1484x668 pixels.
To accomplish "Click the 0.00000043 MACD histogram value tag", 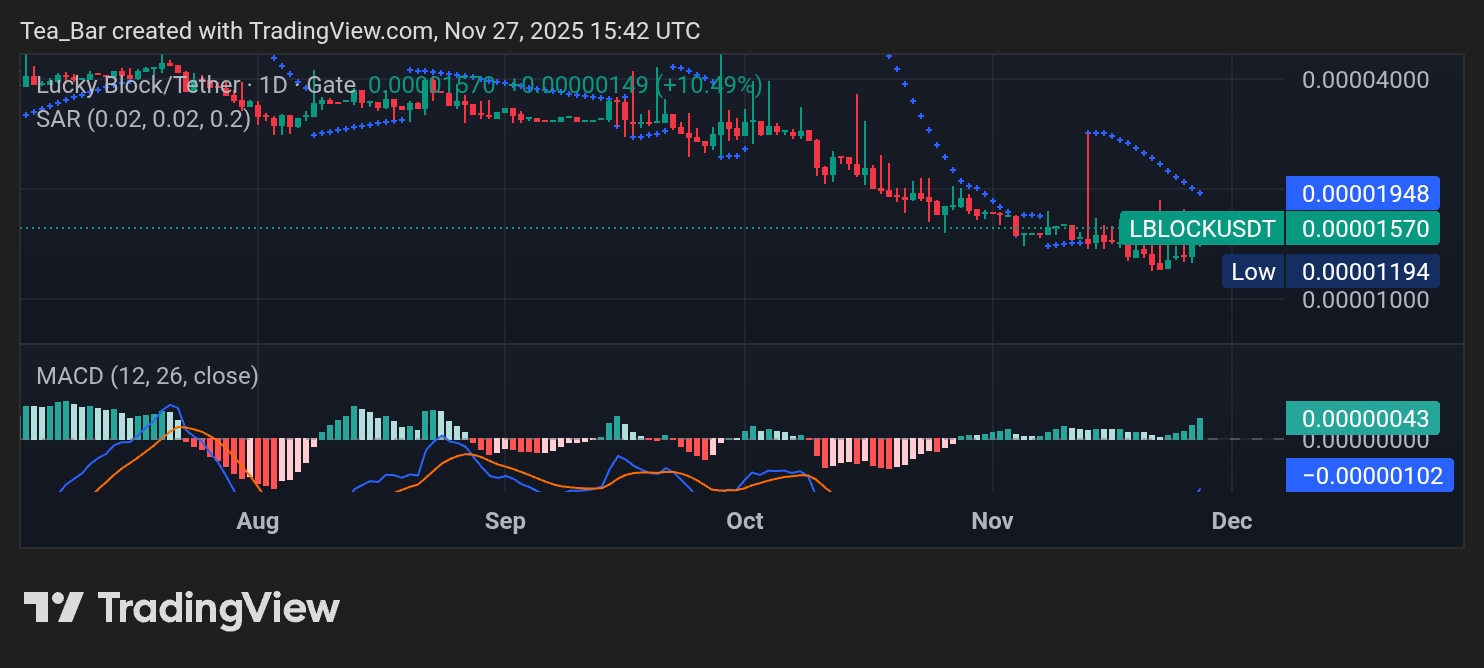I will tap(1363, 418).
